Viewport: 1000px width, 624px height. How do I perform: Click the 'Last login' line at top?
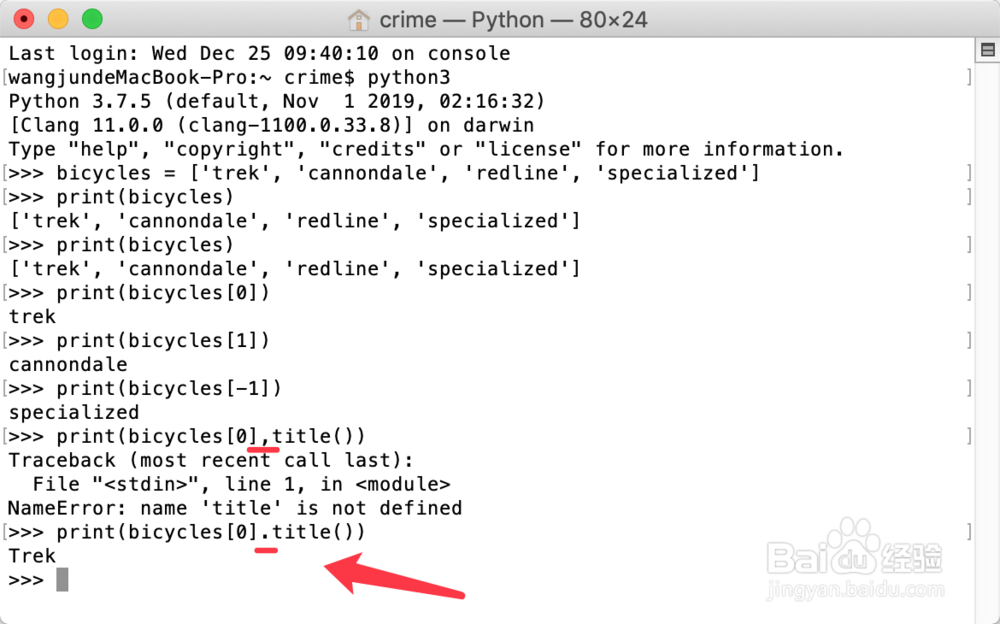pos(259,53)
